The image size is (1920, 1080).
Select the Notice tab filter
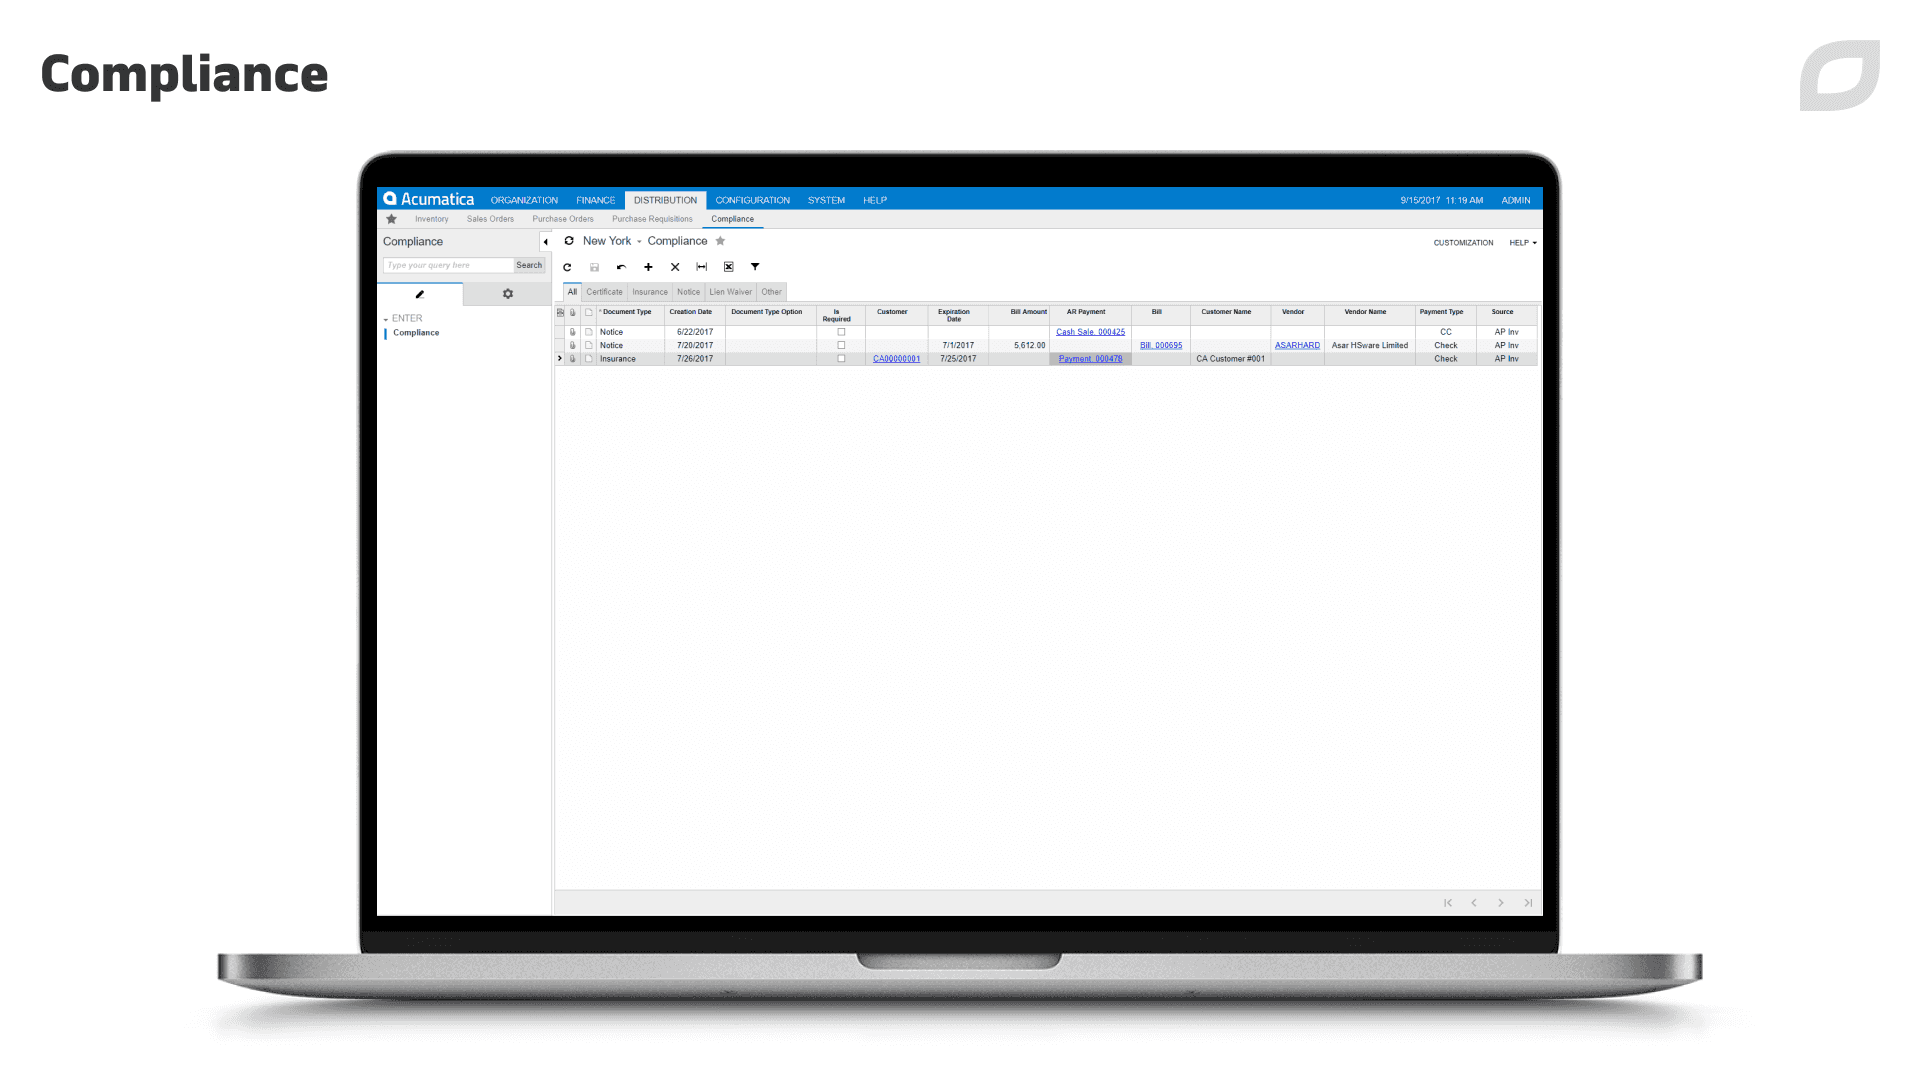click(x=688, y=291)
